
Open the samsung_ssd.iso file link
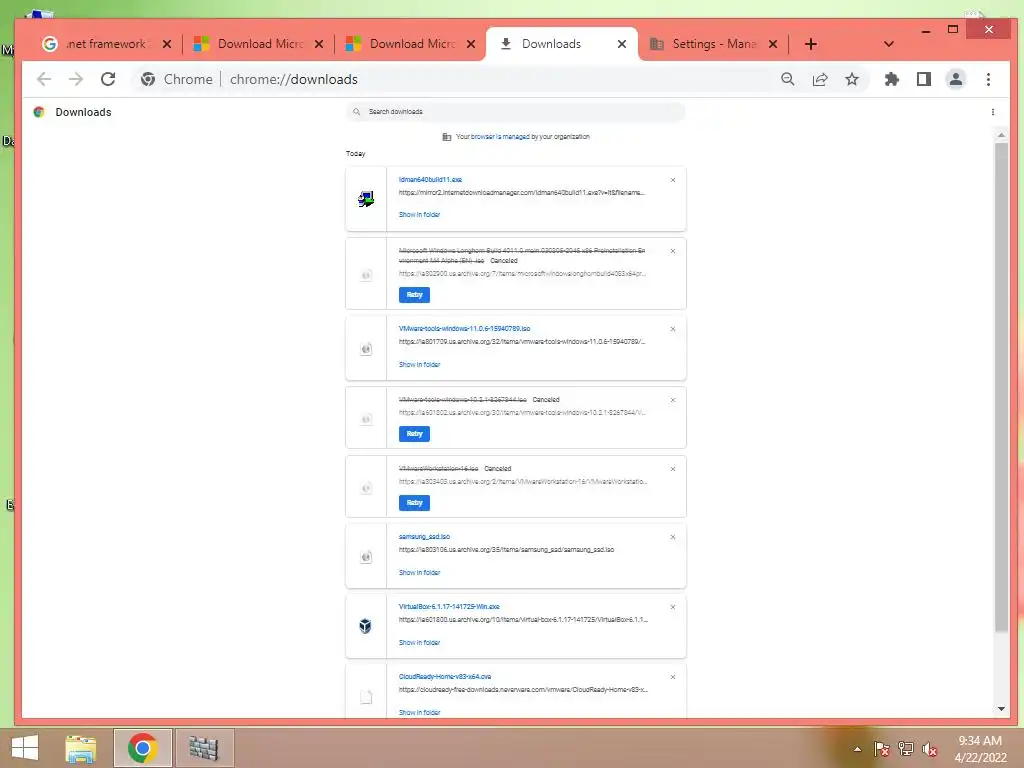424,537
